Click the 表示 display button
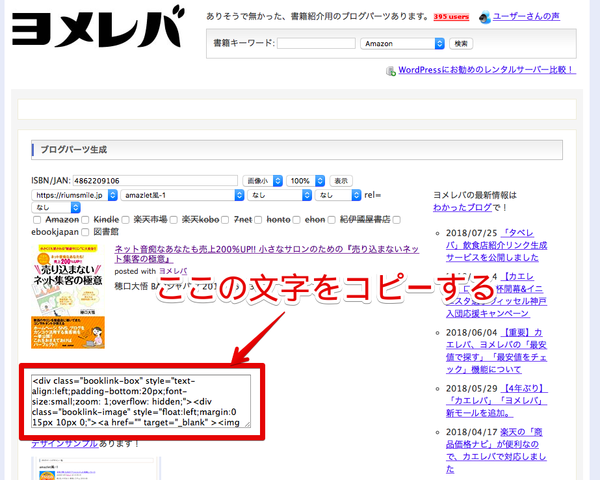The width and height of the screenshot is (600, 480). click(341, 181)
